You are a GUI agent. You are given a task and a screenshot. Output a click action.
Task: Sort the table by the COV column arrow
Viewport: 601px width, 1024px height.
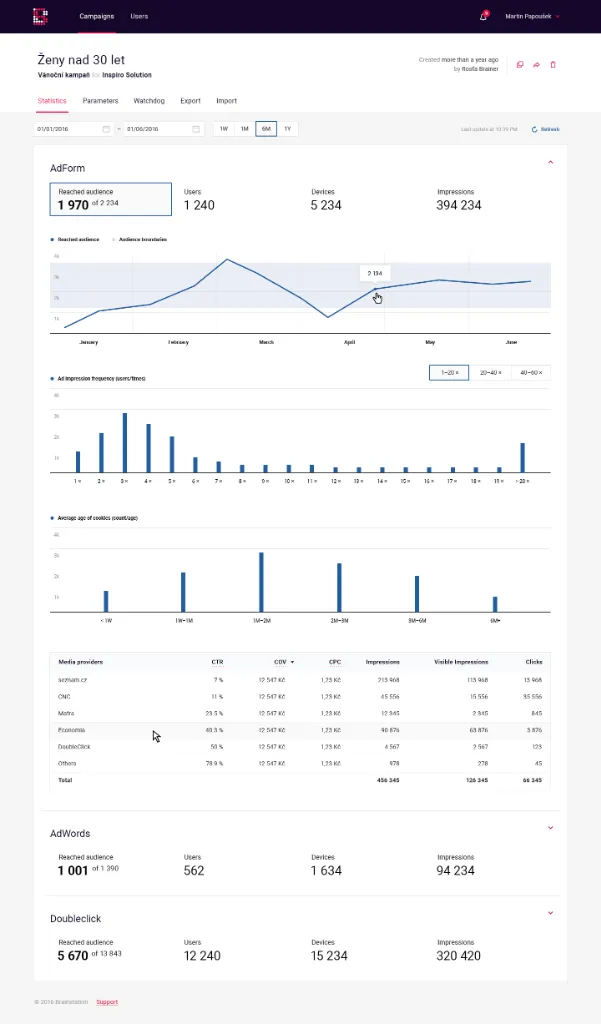click(x=292, y=662)
